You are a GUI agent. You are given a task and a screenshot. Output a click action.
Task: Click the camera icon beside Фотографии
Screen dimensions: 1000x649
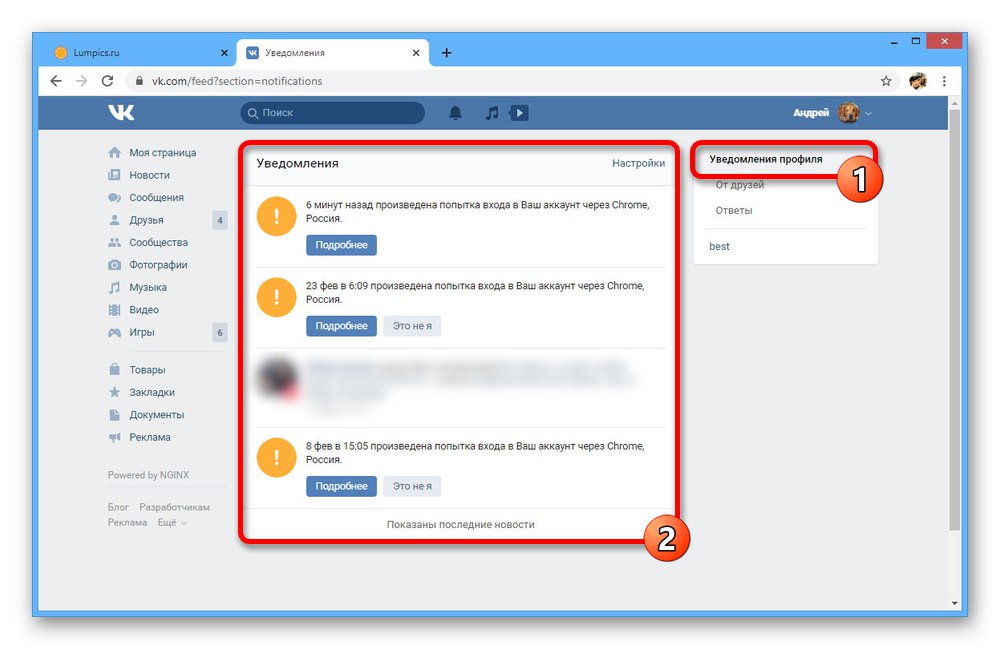pyautogui.click(x=114, y=265)
